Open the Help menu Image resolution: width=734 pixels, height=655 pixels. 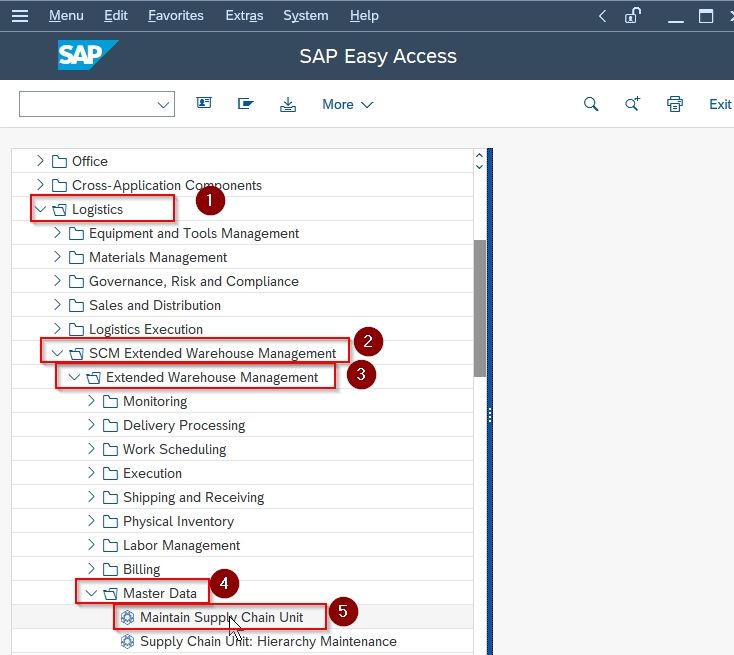point(364,15)
